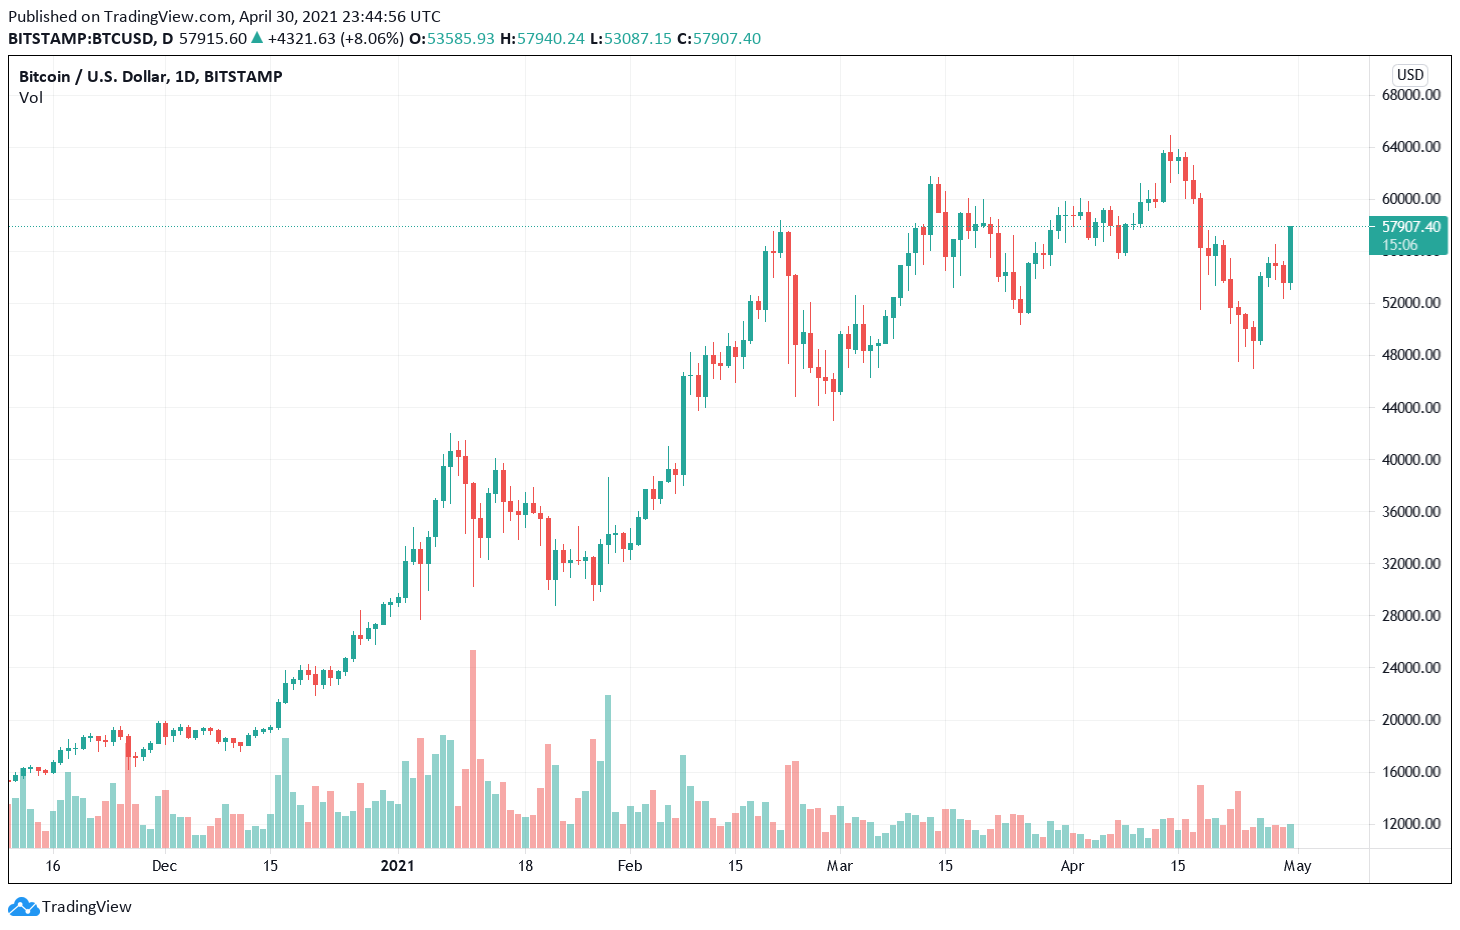Screen dimensions: 1460x930
Task: Click the opening price value 53585.93
Action: [x=461, y=39]
